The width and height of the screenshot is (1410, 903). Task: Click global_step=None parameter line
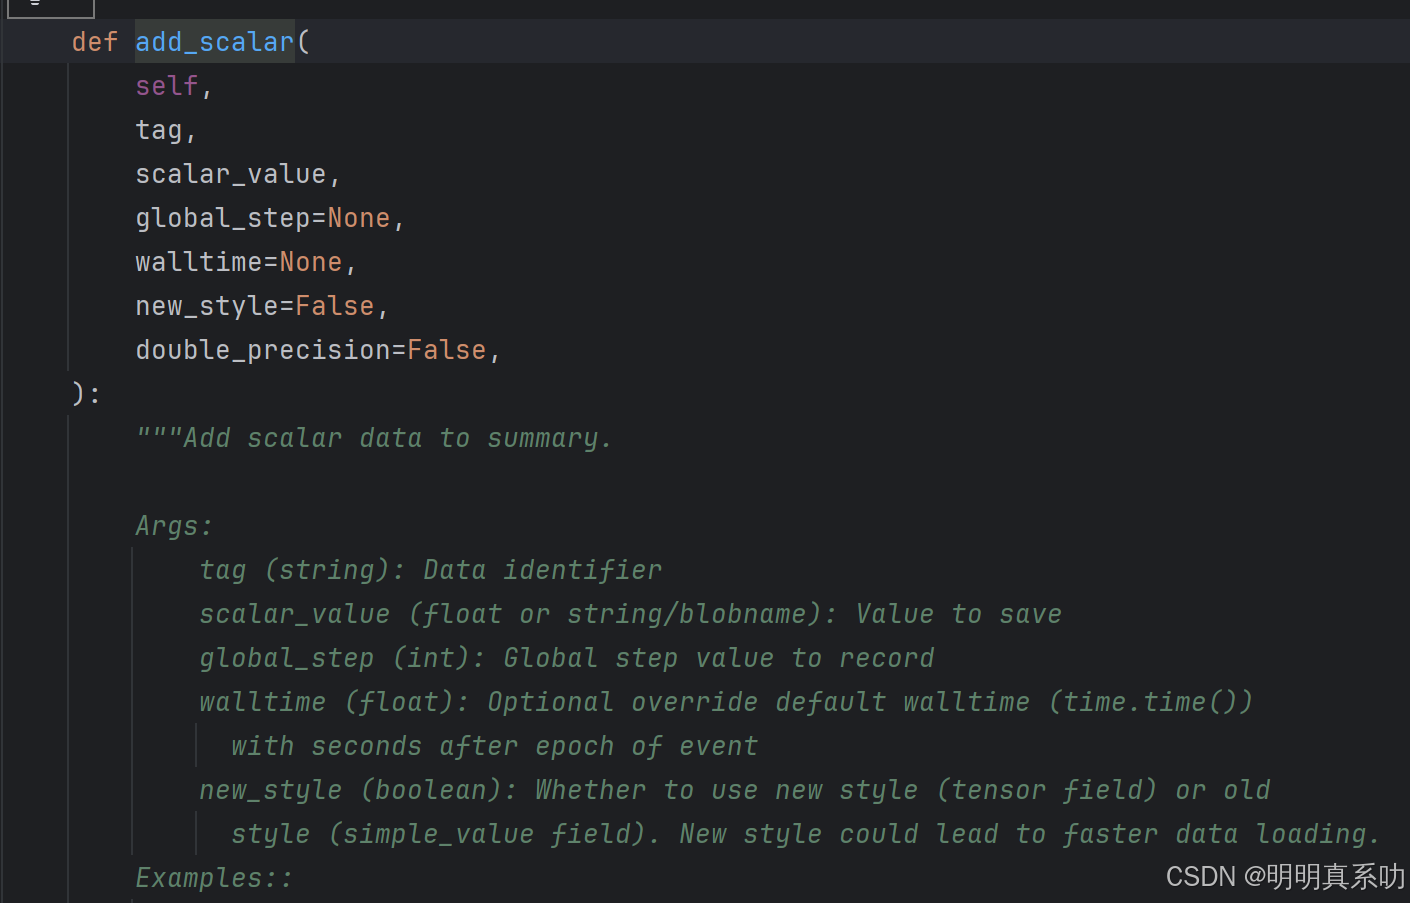tap(270, 218)
